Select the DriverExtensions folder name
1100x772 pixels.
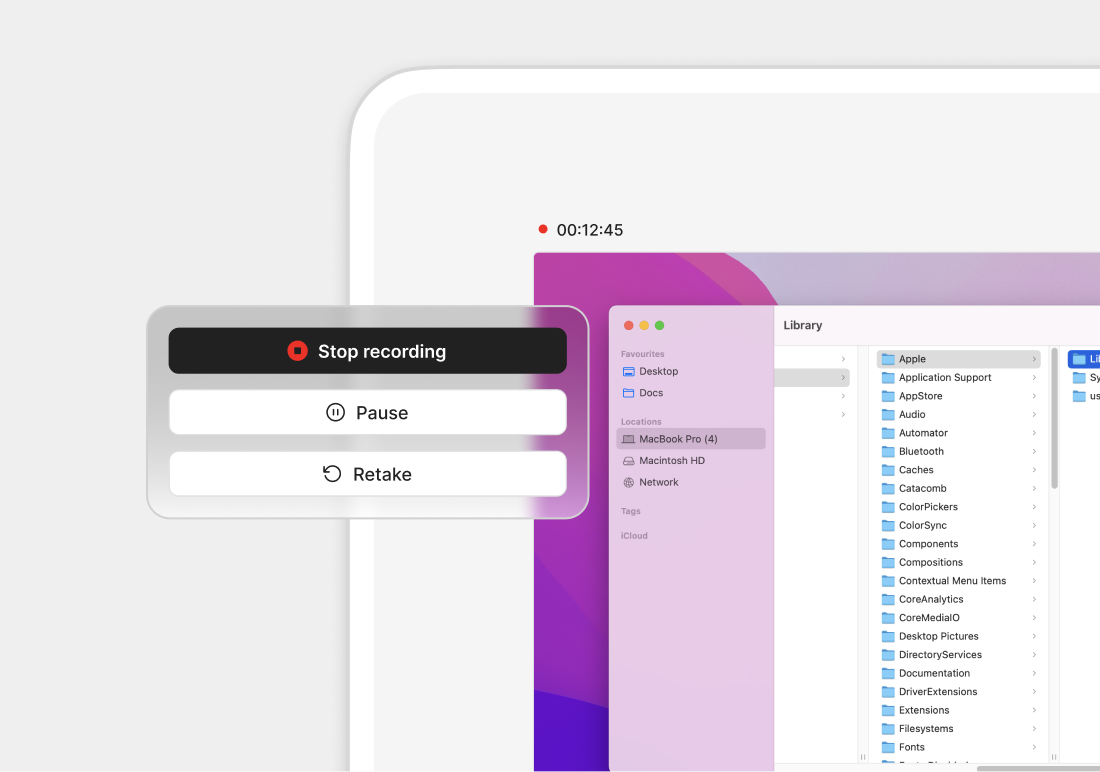[938, 691]
